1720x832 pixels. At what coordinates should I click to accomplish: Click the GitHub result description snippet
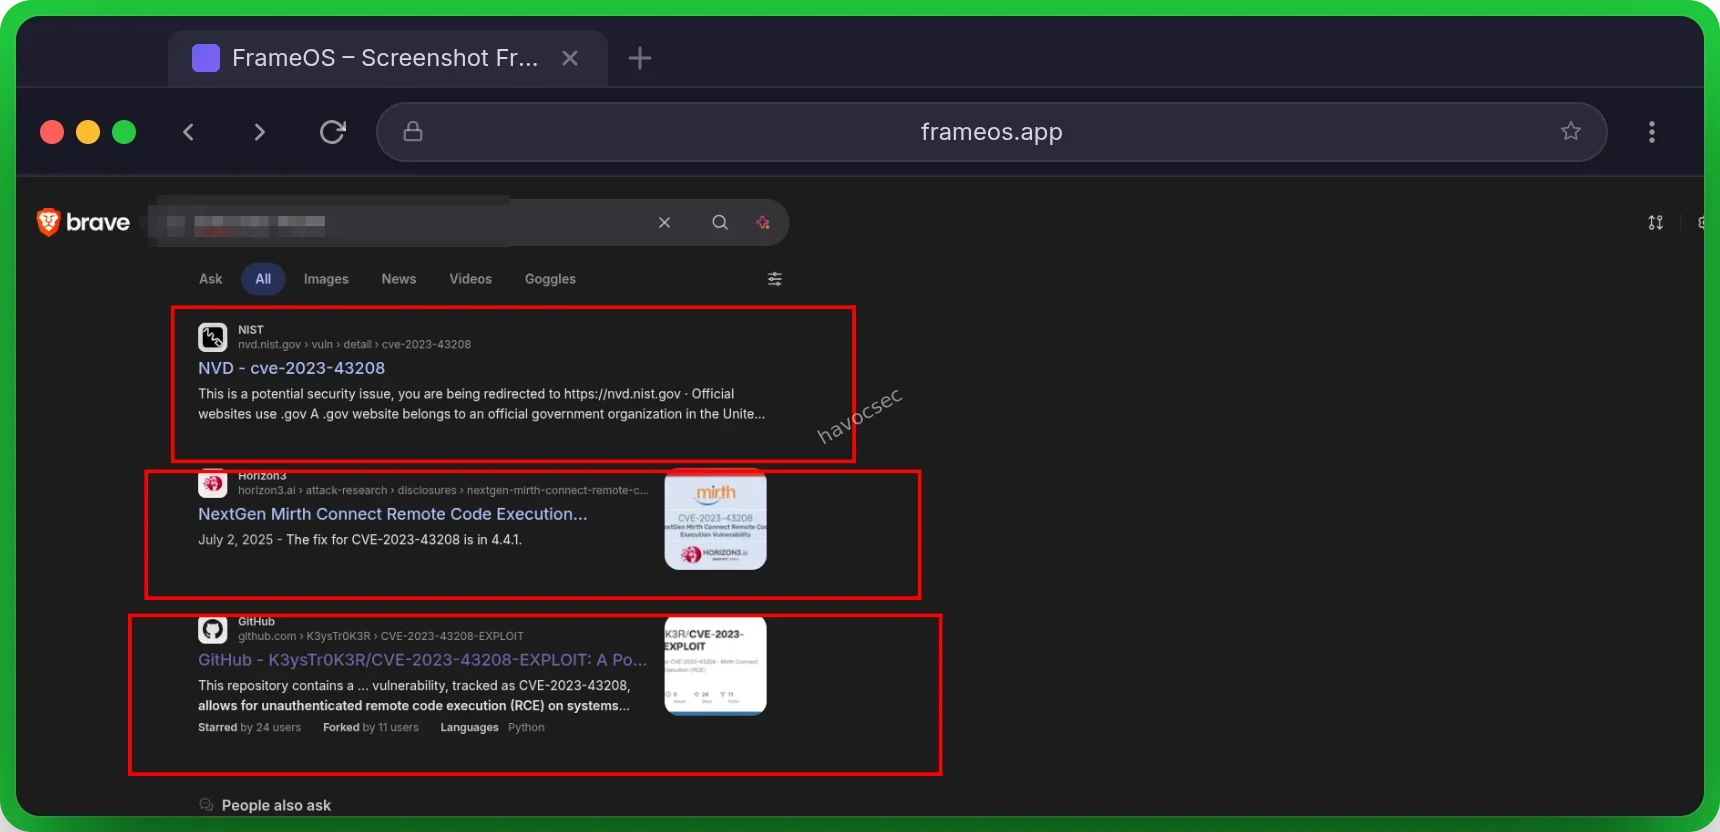[414, 696]
